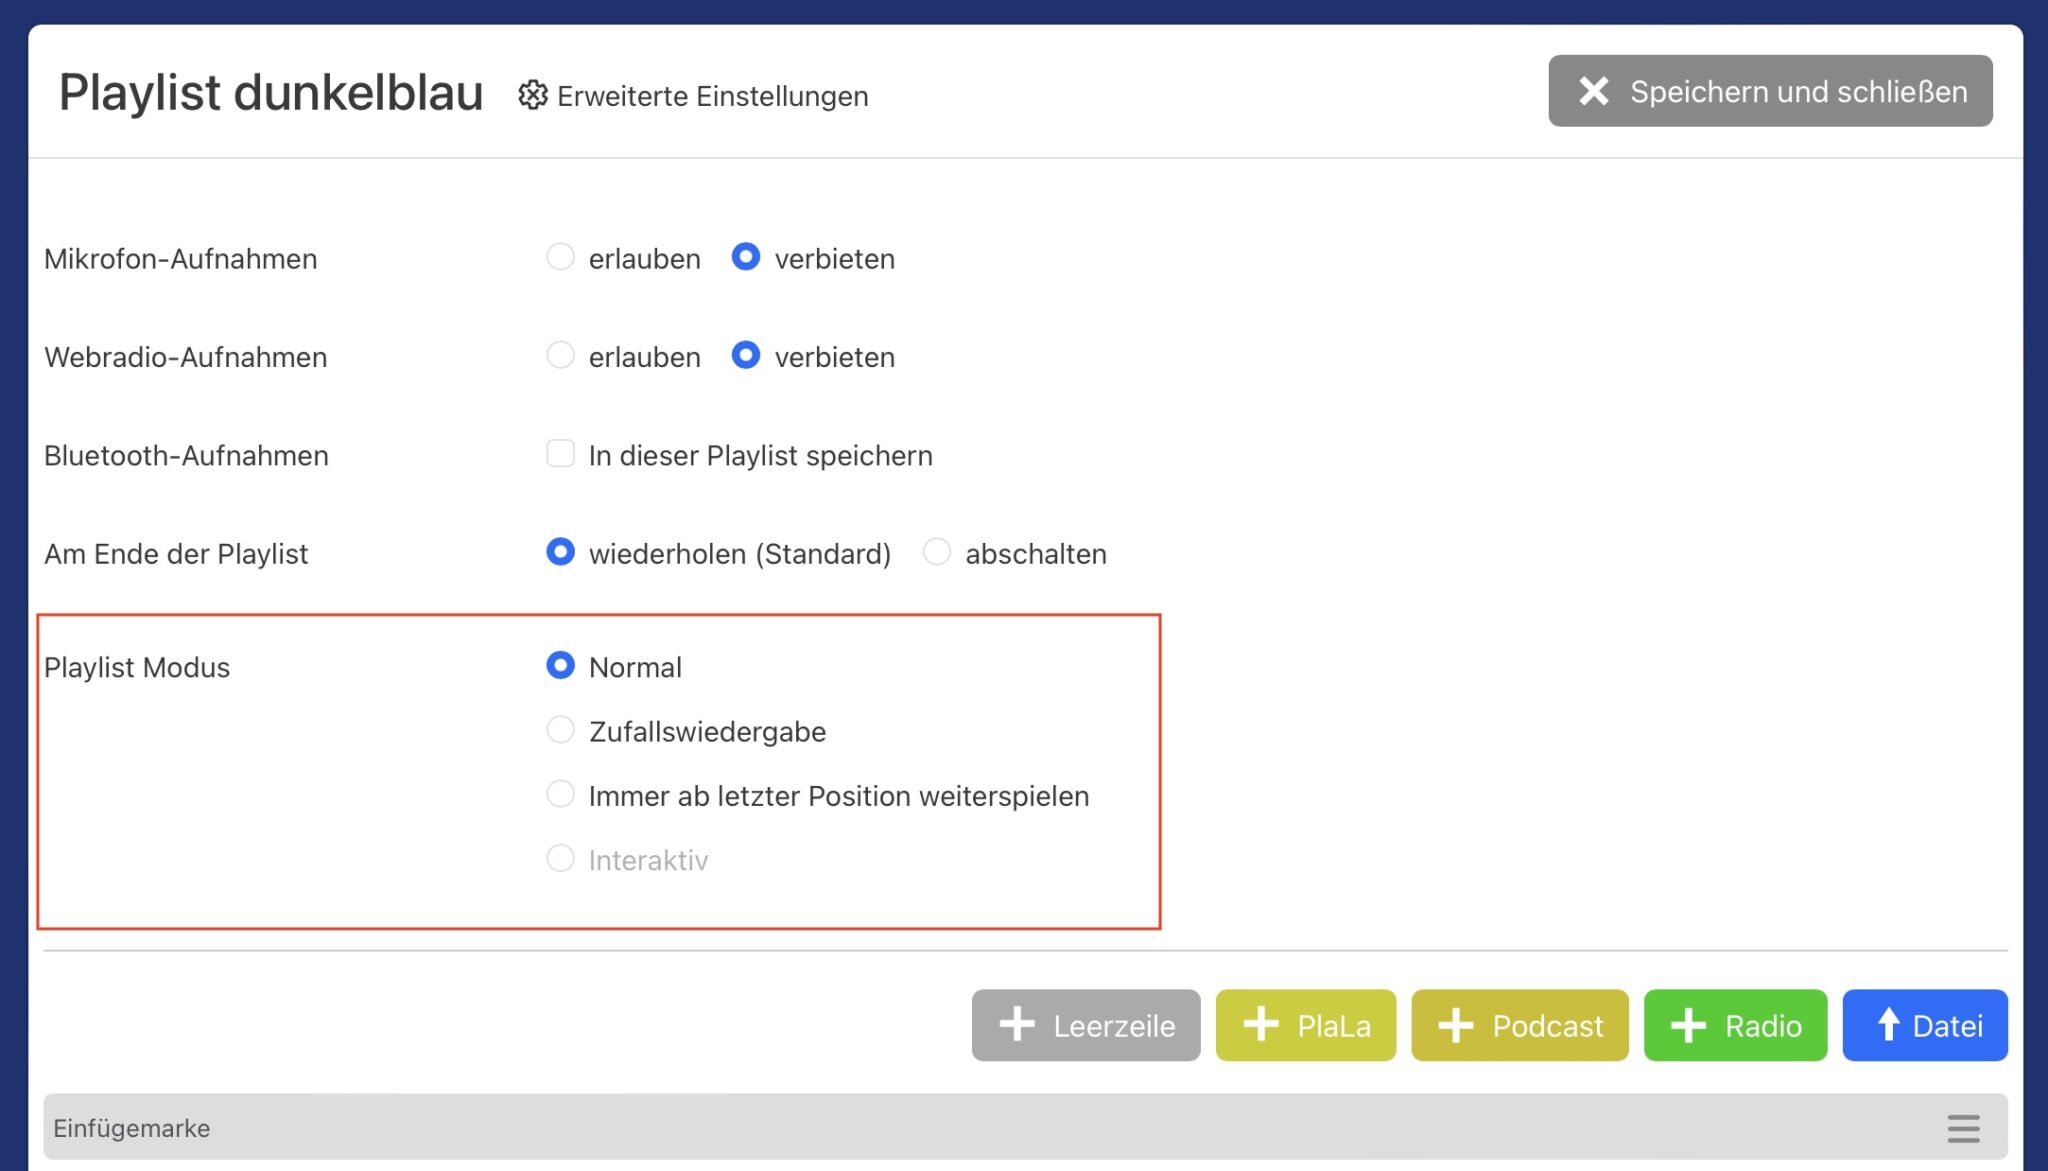The image size is (2048, 1171).
Task: Choose abschalten at end of playlist
Action: click(x=937, y=552)
